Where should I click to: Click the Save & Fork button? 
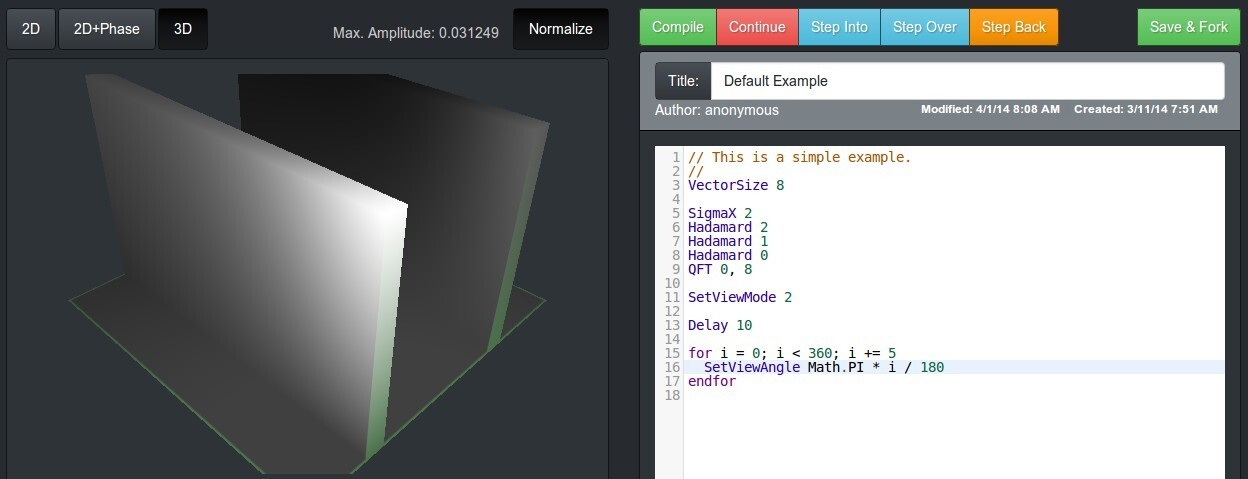tap(1188, 27)
